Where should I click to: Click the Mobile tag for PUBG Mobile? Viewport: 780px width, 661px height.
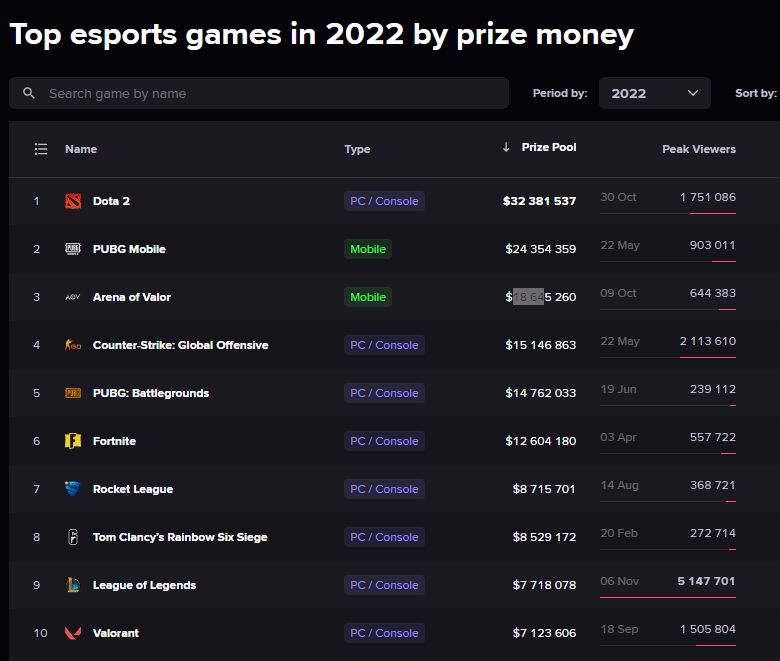coord(368,249)
